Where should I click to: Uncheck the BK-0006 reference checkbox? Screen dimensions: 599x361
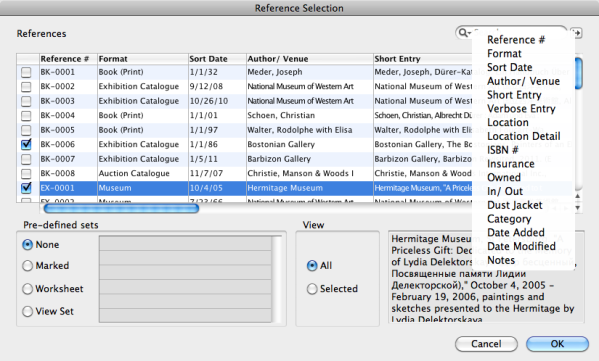(26, 144)
